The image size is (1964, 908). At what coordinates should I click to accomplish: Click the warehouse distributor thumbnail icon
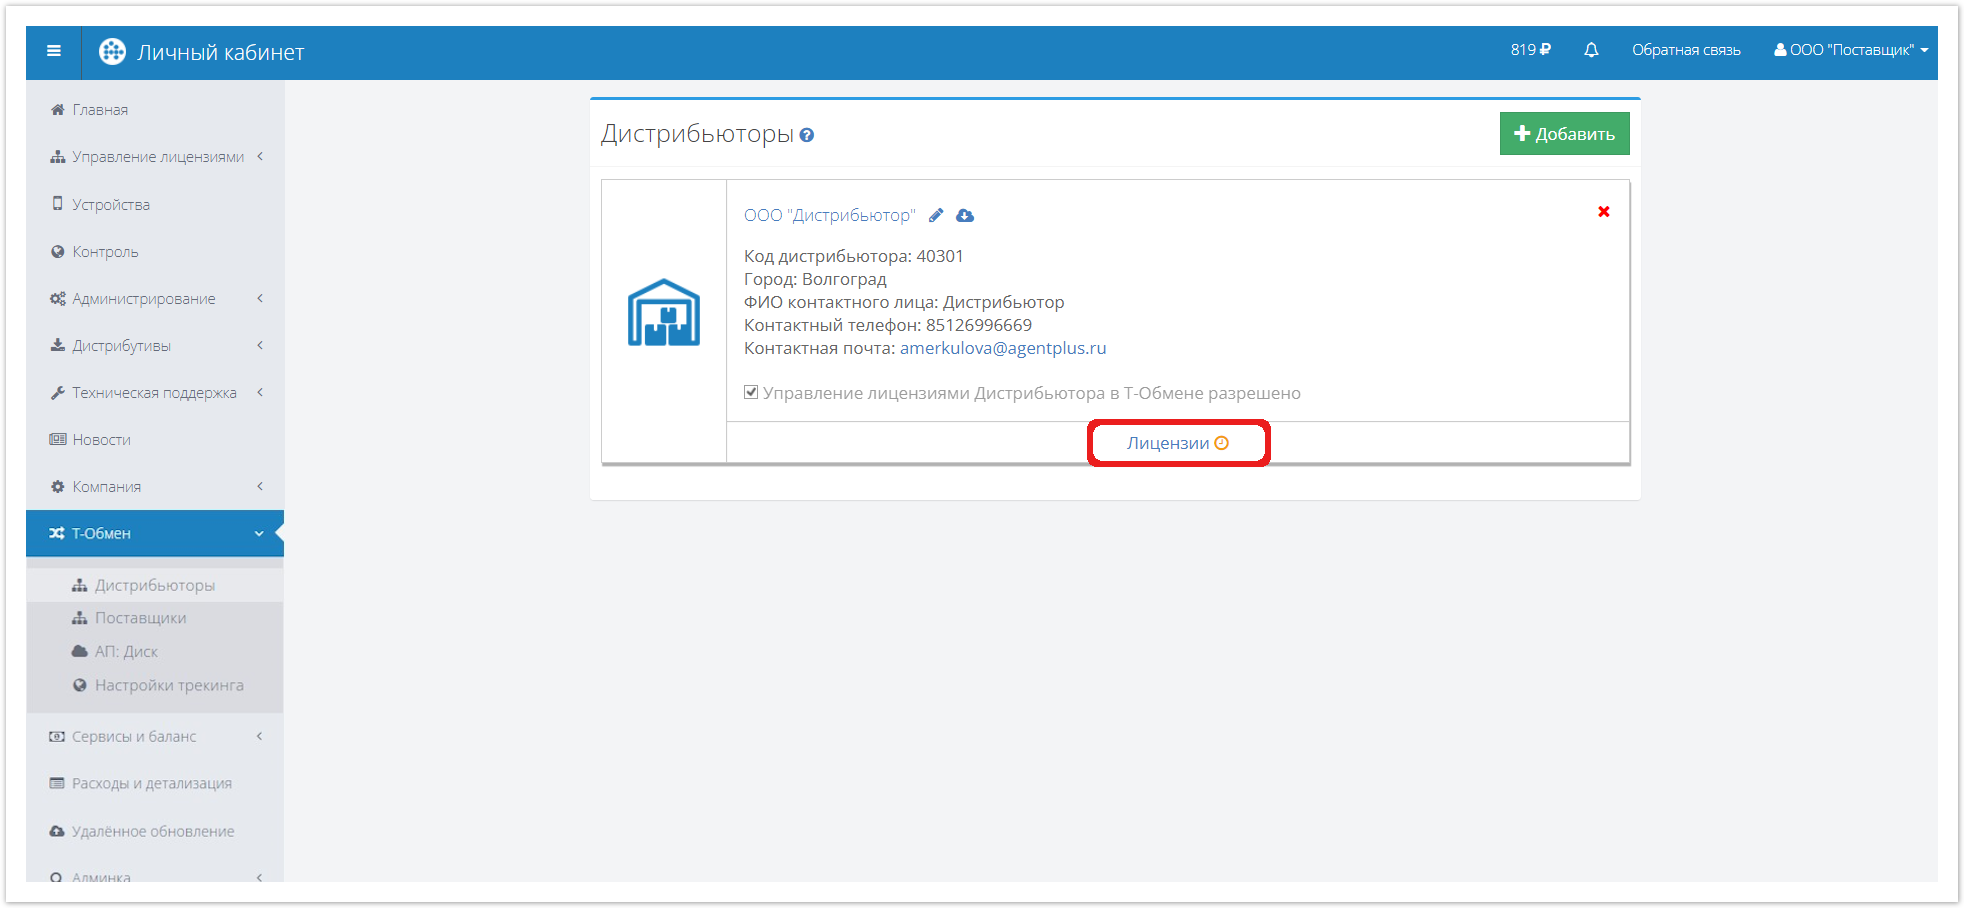coord(664,313)
